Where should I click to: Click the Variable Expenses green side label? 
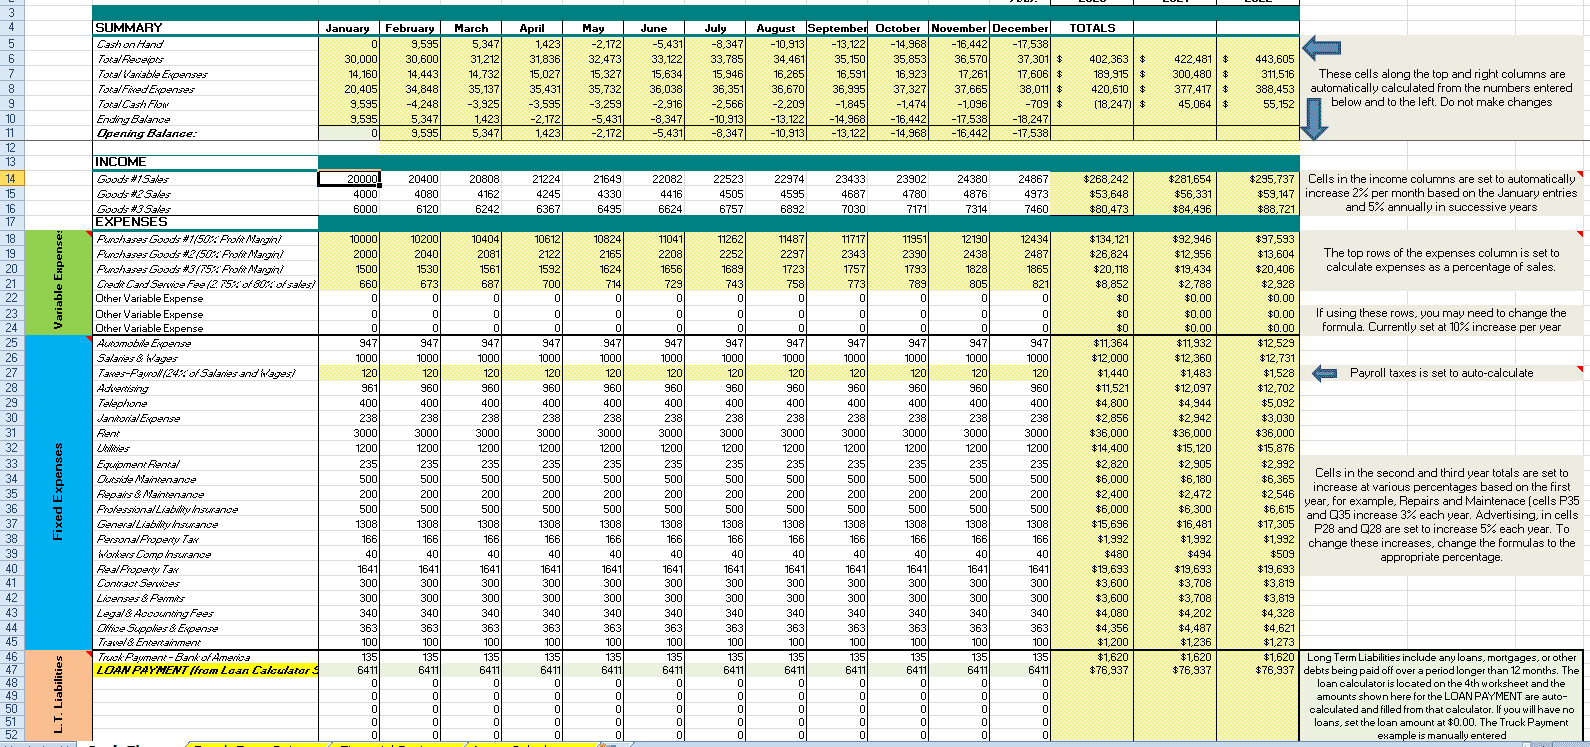click(58, 282)
